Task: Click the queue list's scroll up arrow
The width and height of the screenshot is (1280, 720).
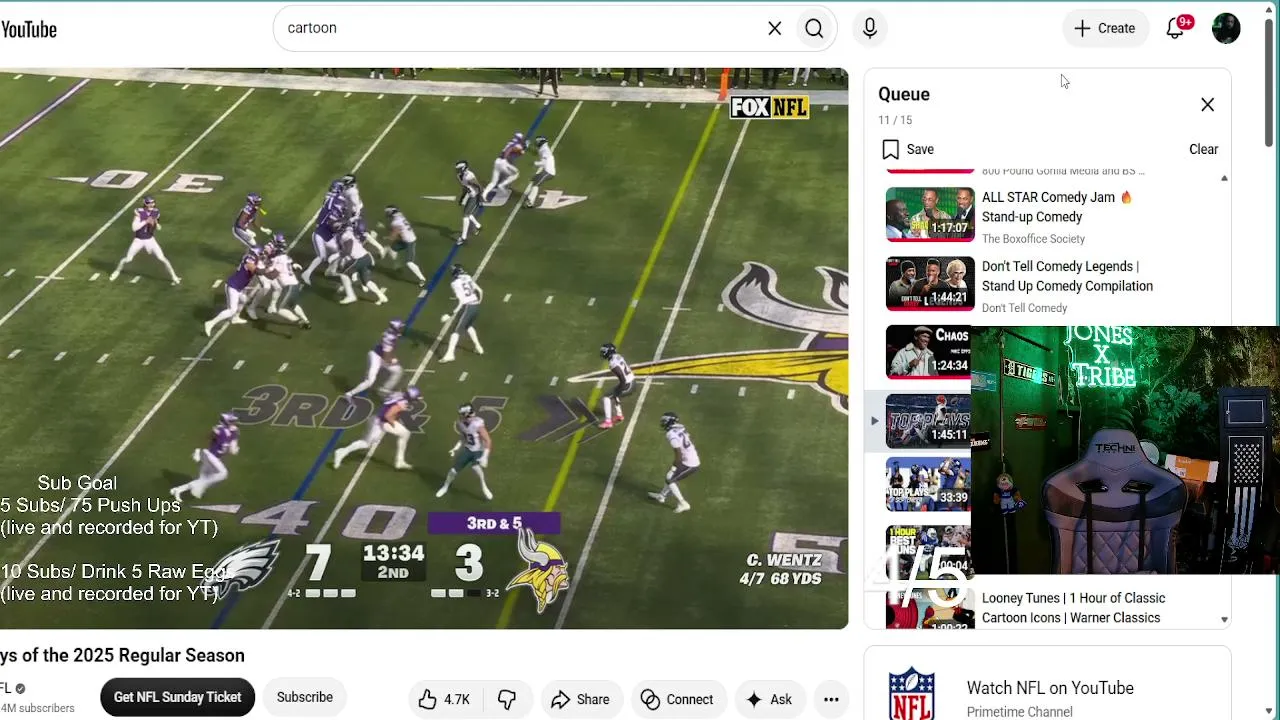Action: coord(1224,178)
